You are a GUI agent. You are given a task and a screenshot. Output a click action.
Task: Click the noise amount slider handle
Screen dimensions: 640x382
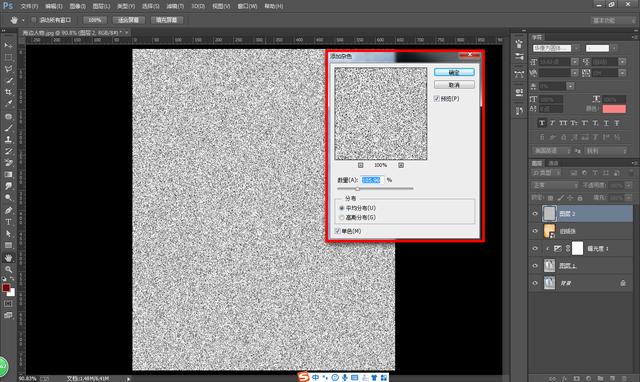pos(358,189)
